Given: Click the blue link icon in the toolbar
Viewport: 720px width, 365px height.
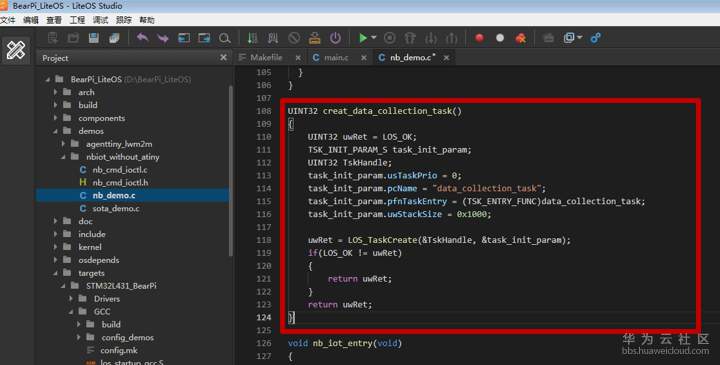Looking at the screenshot, I should [596, 38].
